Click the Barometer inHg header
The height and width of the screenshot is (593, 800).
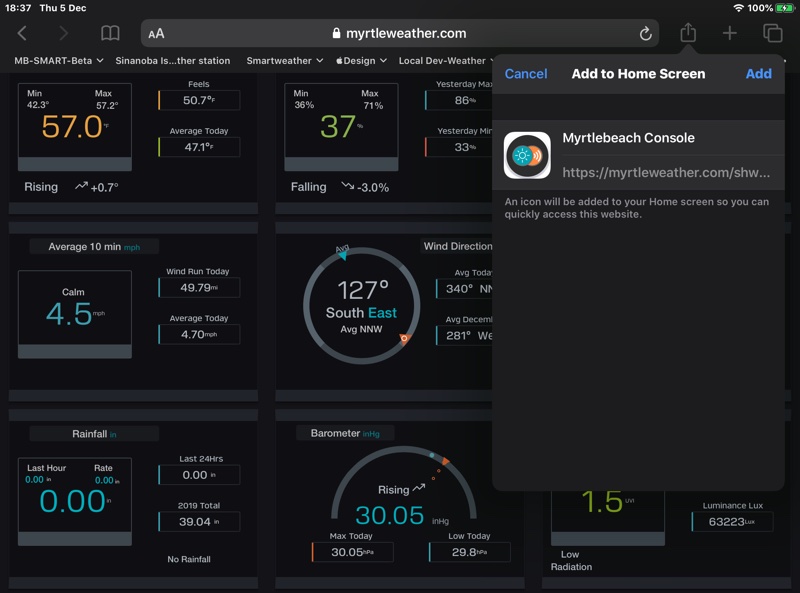(x=345, y=433)
